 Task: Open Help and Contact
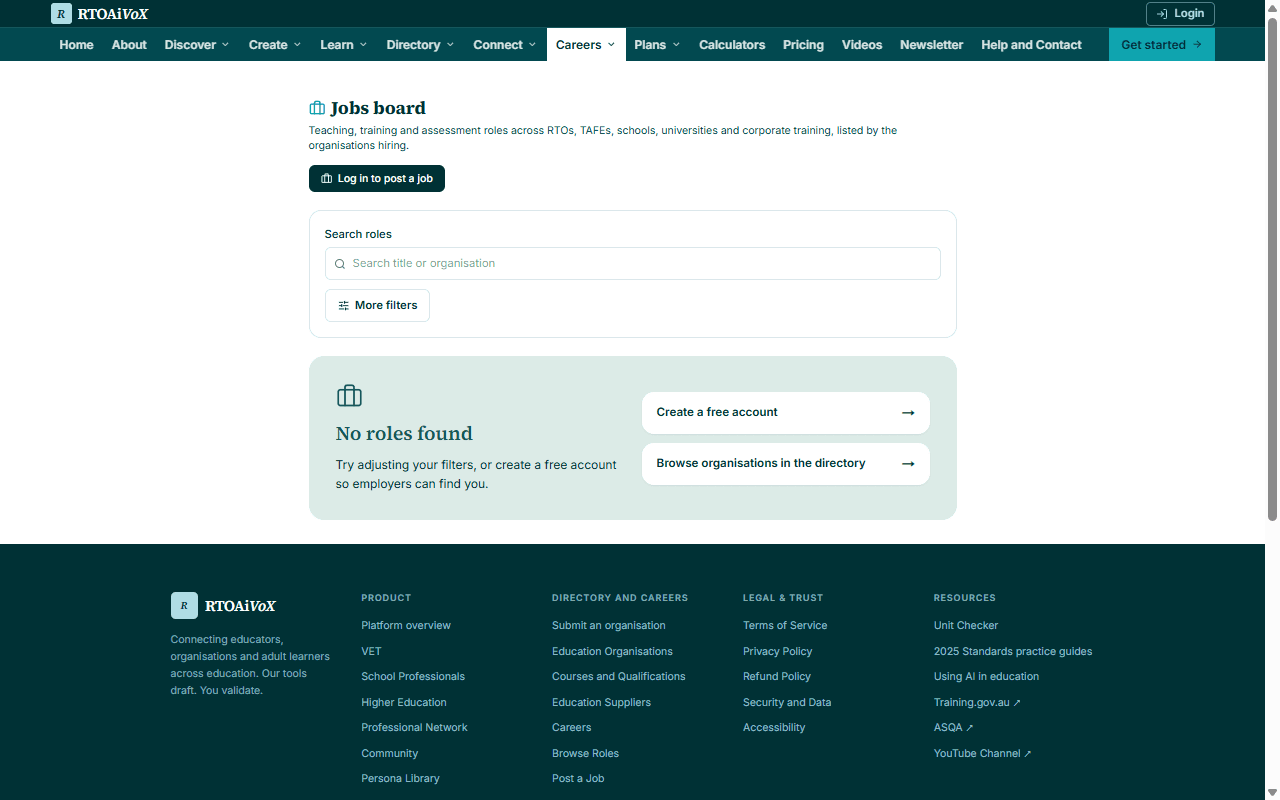pos(1031,45)
